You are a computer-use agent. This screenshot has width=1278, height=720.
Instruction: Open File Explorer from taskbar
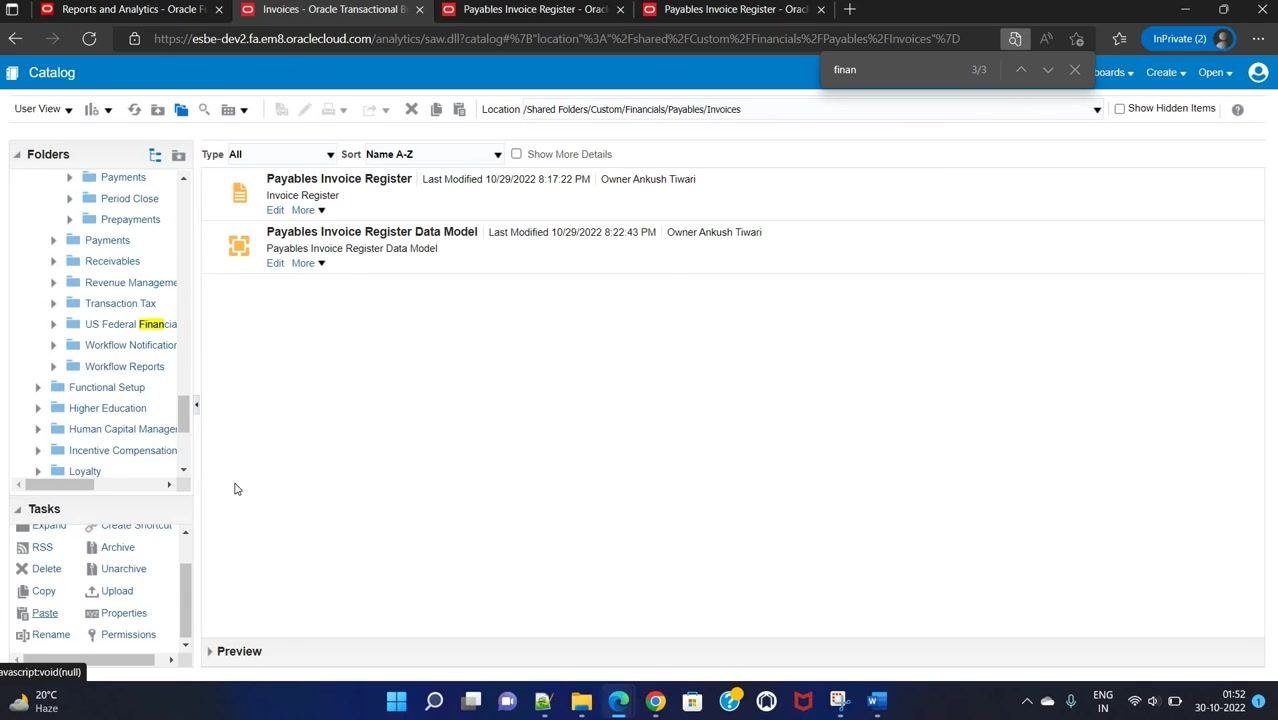(x=581, y=701)
